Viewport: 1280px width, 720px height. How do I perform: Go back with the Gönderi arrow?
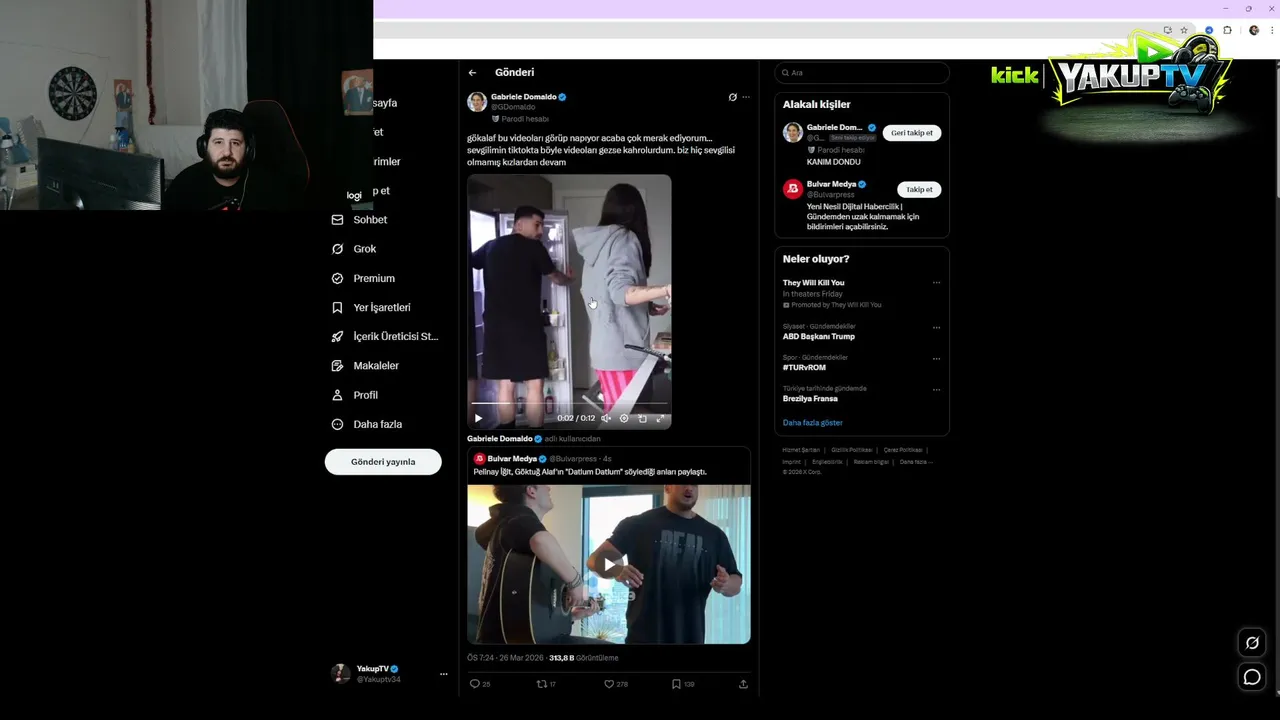pyautogui.click(x=472, y=73)
